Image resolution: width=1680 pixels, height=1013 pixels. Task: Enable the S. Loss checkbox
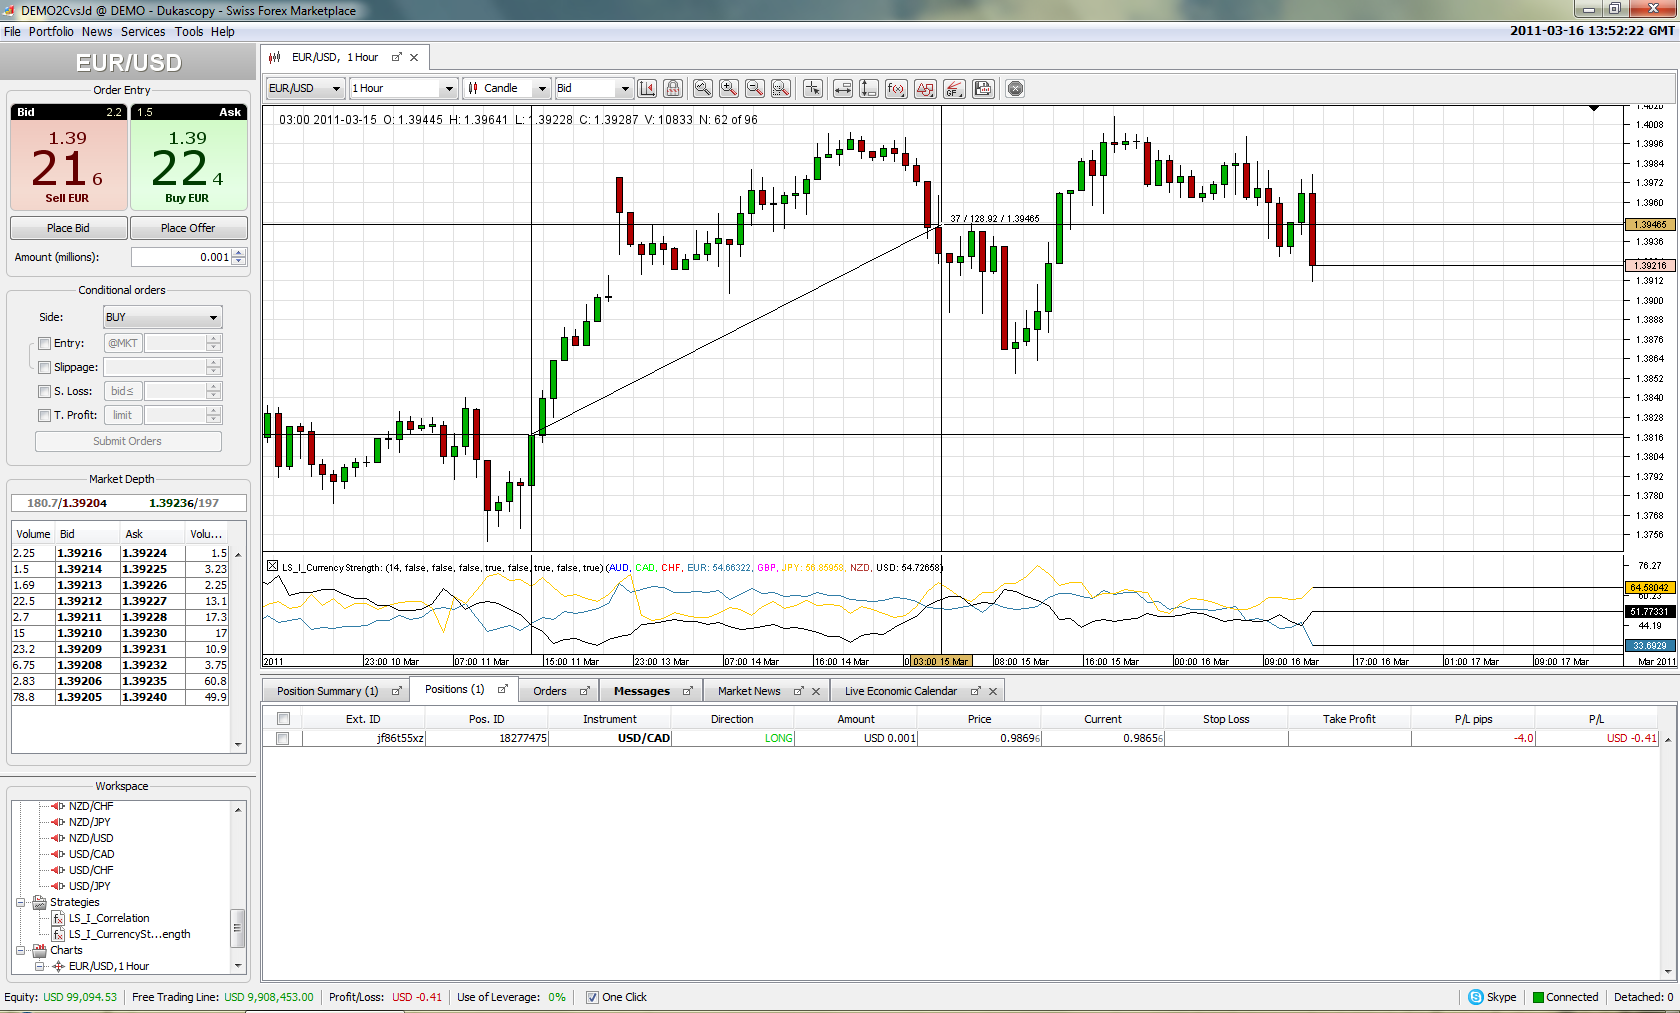pos(44,391)
